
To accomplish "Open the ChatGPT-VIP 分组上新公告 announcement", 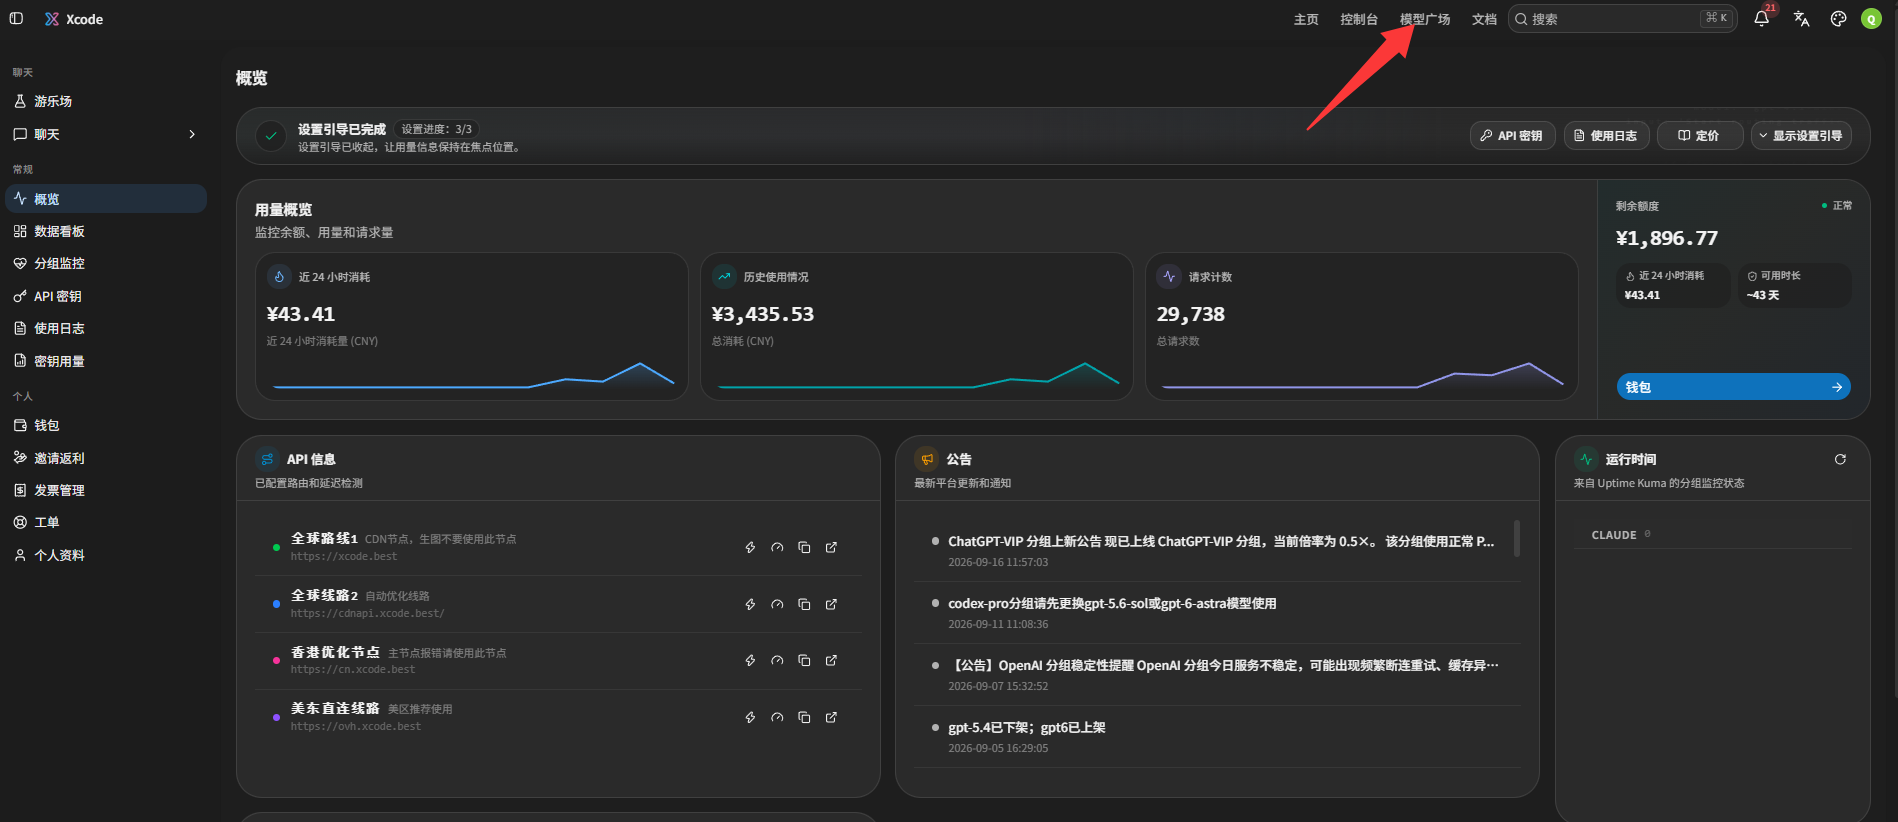I will (x=1216, y=551).
